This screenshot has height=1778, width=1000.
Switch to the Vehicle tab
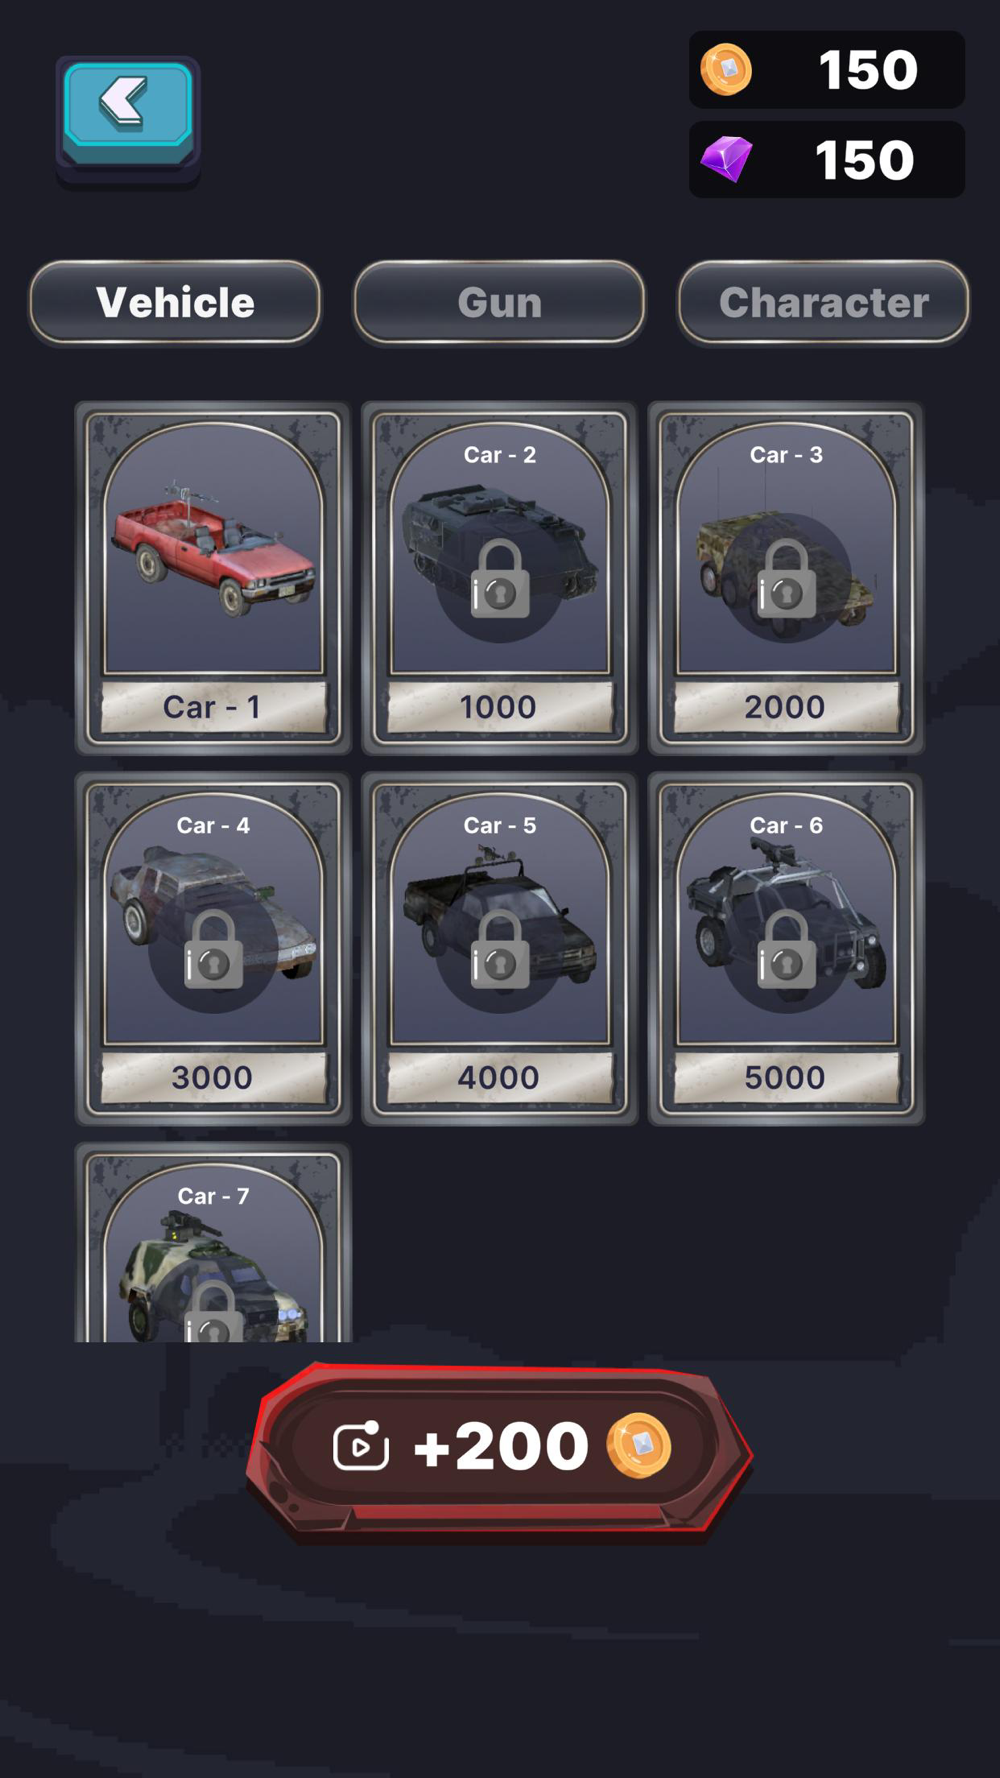click(x=175, y=302)
